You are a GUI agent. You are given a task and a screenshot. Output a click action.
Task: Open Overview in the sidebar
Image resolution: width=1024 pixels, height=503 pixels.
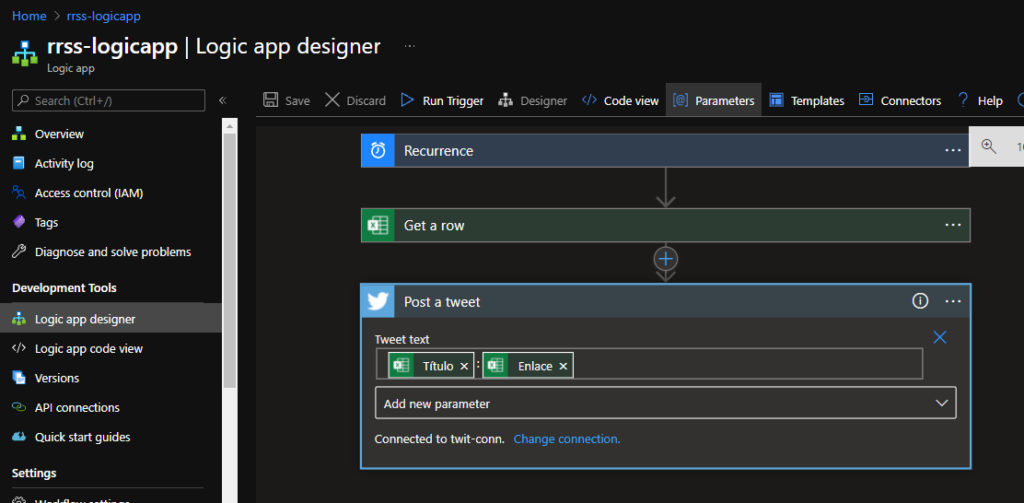pyautogui.click(x=59, y=134)
